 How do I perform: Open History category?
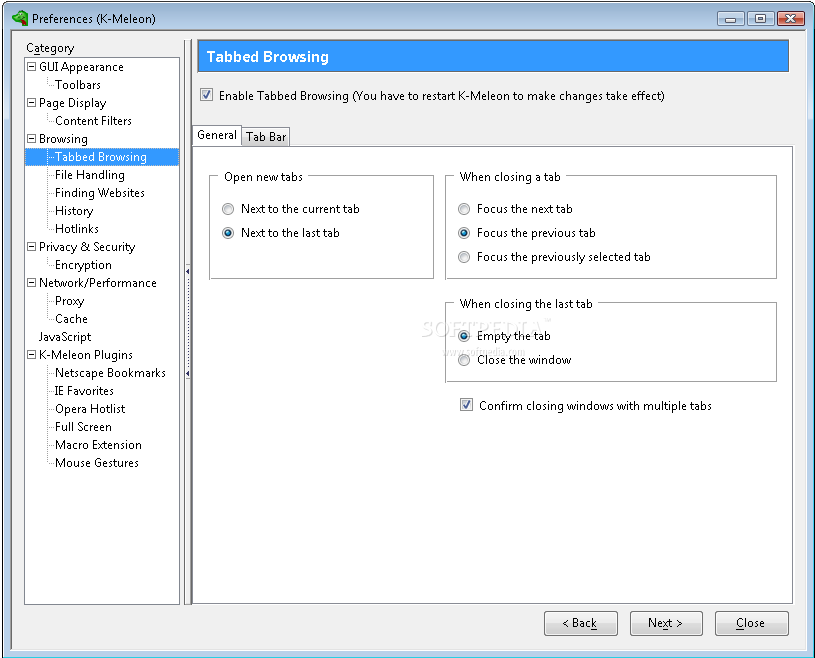coord(74,211)
